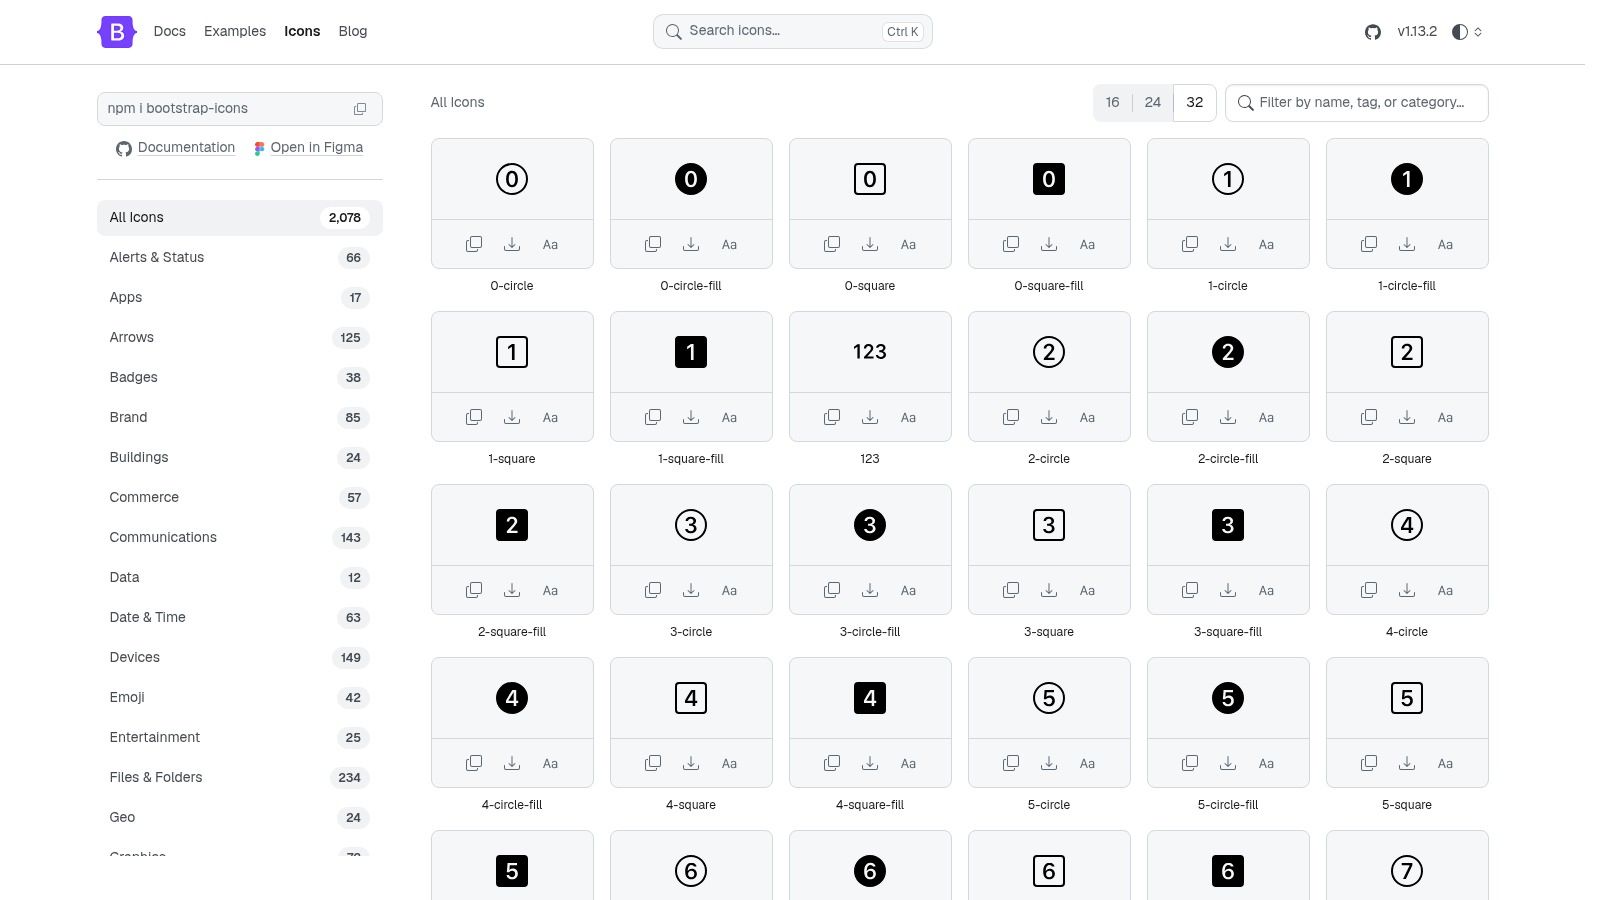This screenshot has height=900, width=1600.
Task: Click the Aa font button for 2-square
Action: (1445, 417)
